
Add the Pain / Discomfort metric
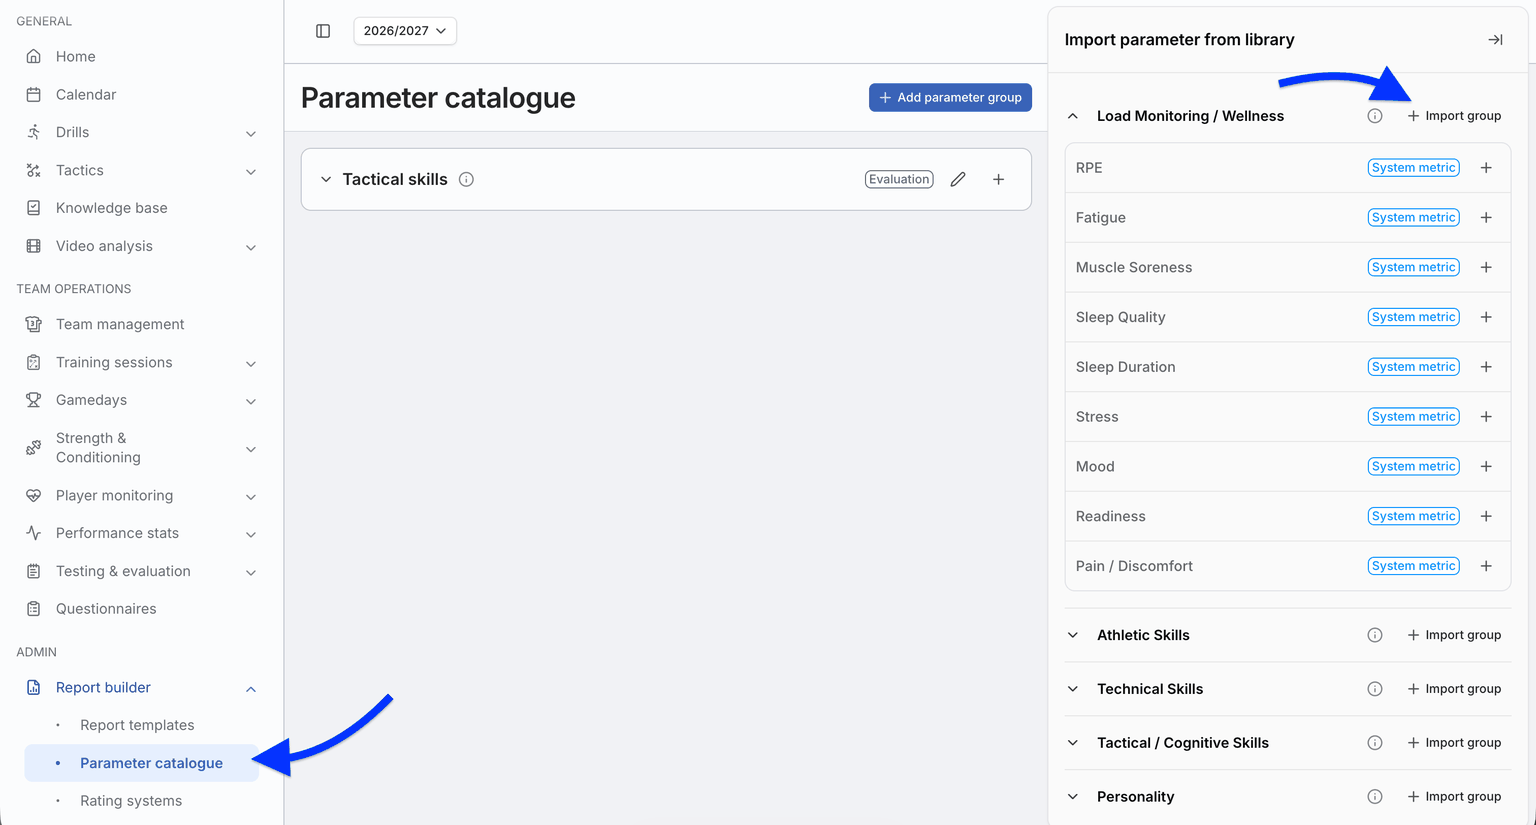tap(1486, 566)
